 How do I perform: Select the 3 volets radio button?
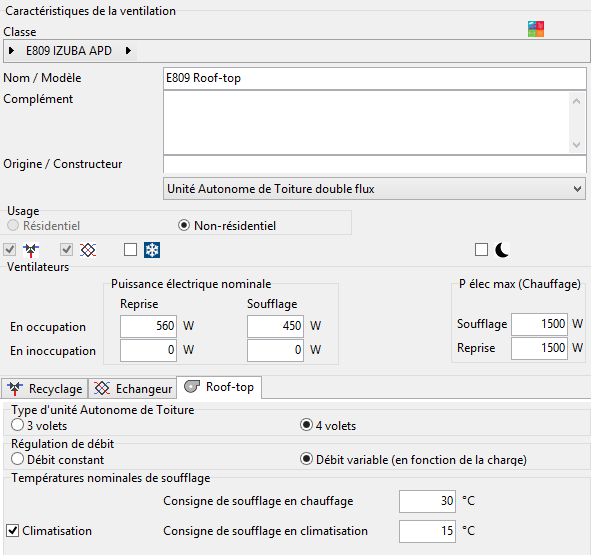tap(17, 425)
